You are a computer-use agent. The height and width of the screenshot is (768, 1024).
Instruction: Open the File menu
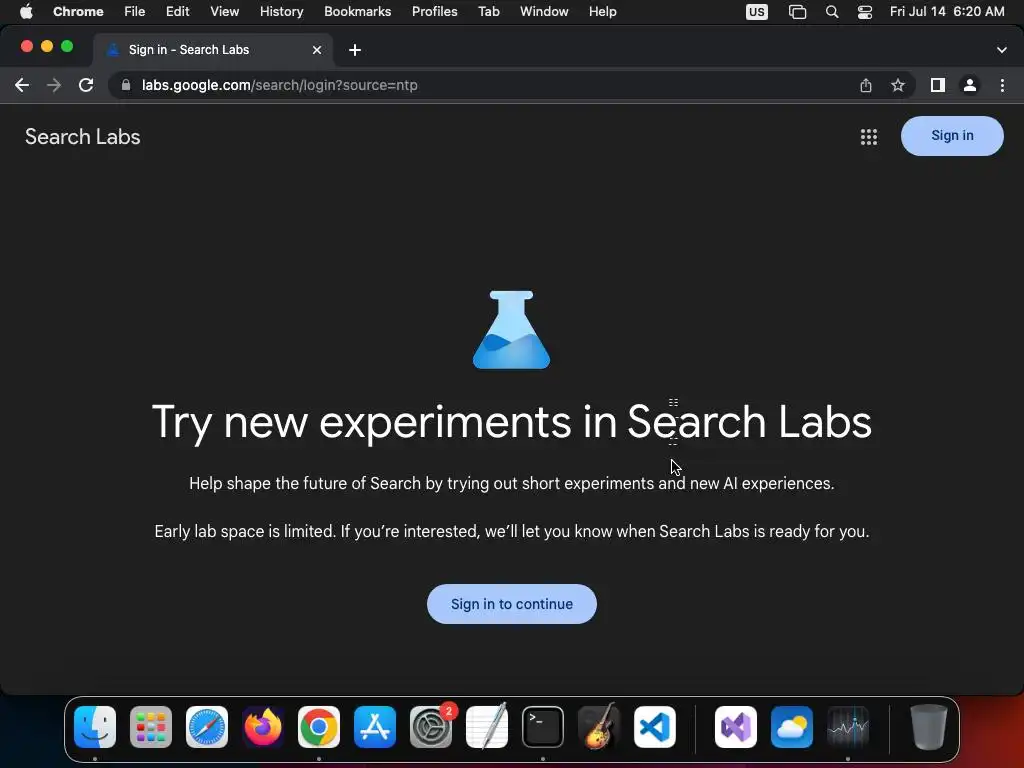135,11
